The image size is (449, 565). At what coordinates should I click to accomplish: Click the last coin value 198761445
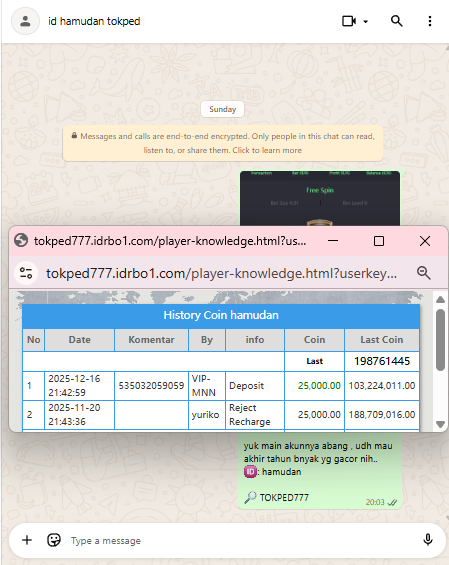click(x=382, y=361)
